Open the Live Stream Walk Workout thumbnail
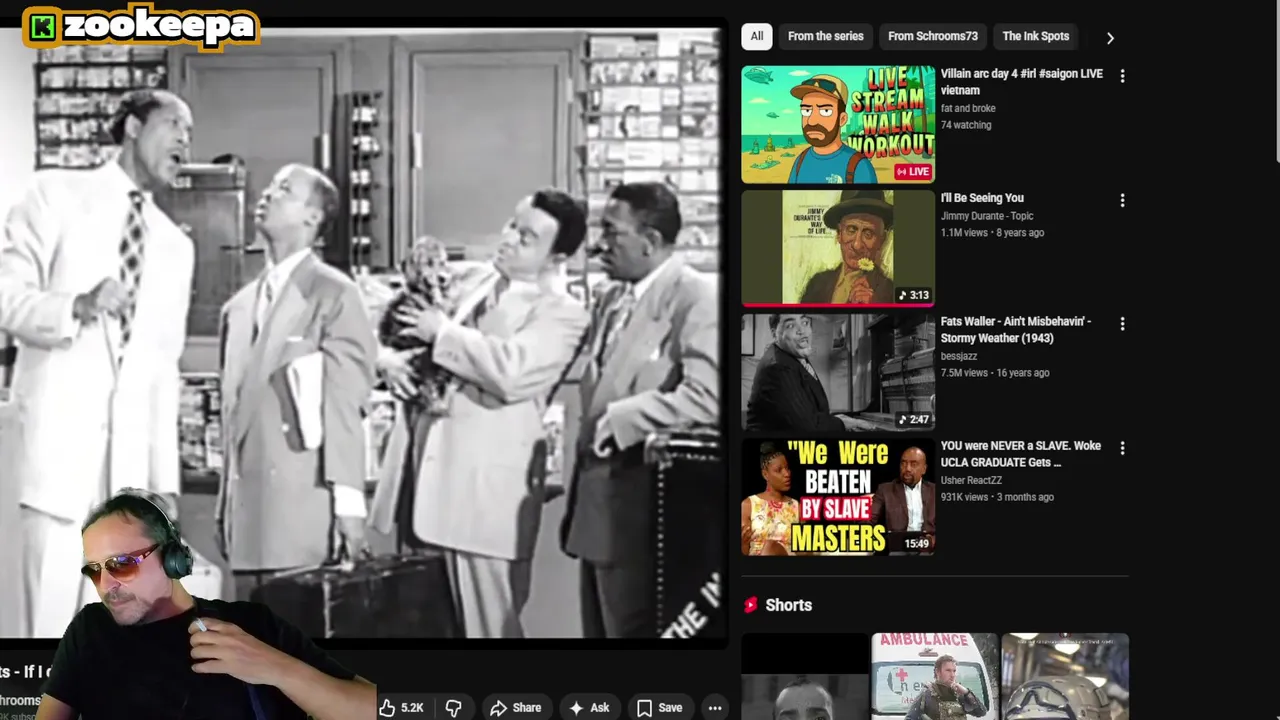1280x720 pixels. pyautogui.click(x=838, y=124)
